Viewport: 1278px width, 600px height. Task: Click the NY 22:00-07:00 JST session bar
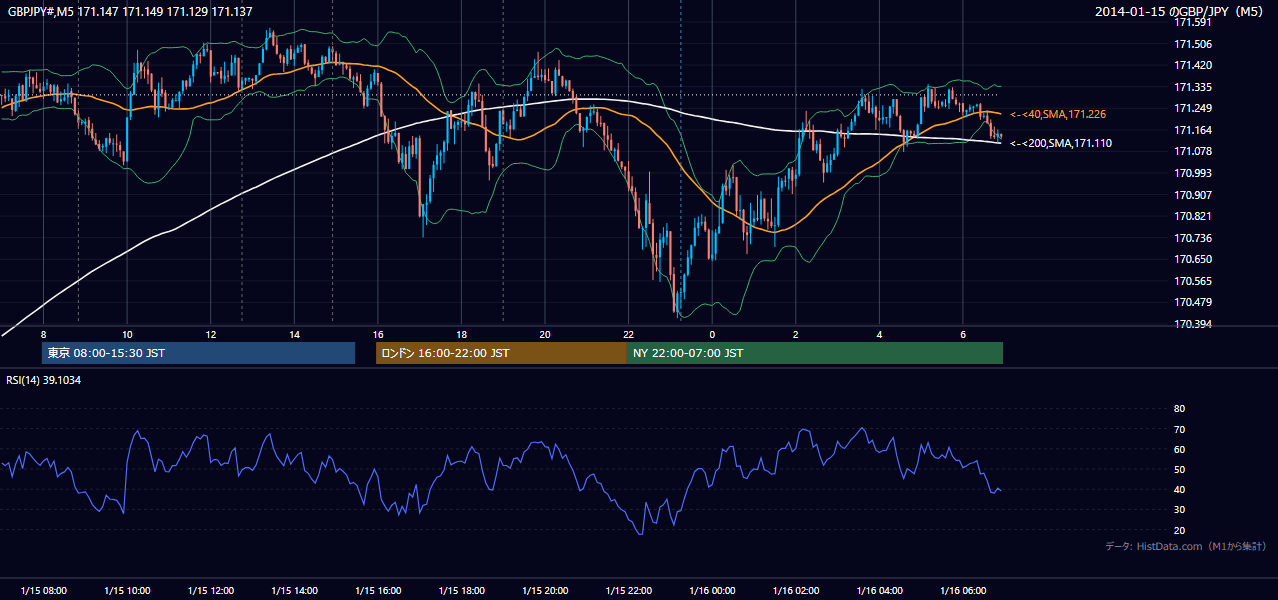(x=815, y=353)
